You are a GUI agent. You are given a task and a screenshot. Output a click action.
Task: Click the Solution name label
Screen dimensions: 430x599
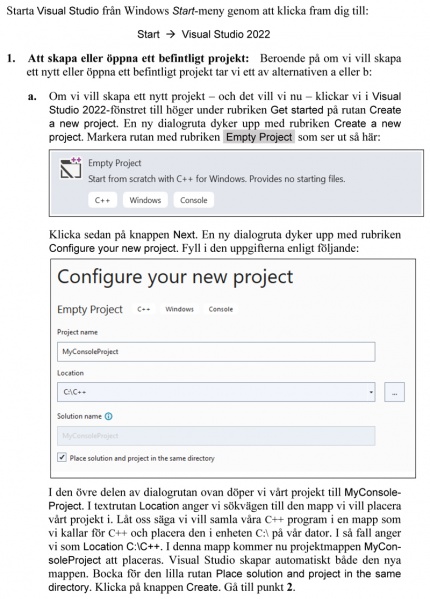pos(79,416)
